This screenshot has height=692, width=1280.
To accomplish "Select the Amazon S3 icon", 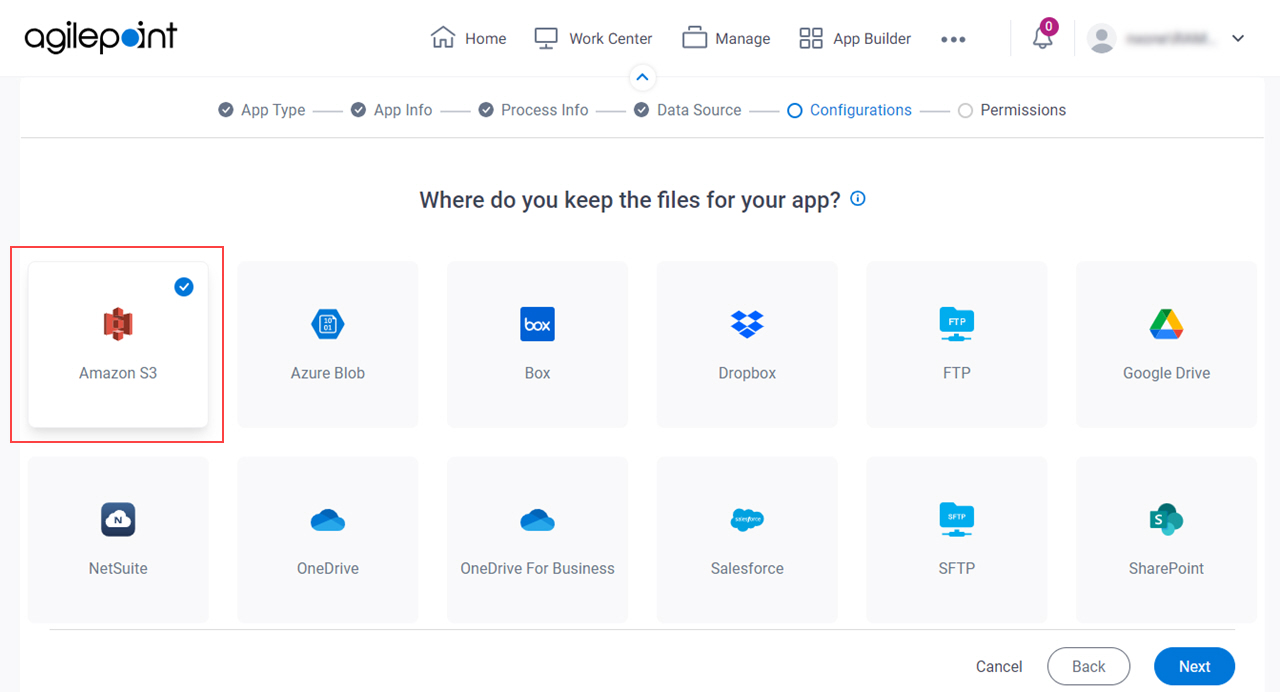I will coord(118,324).
